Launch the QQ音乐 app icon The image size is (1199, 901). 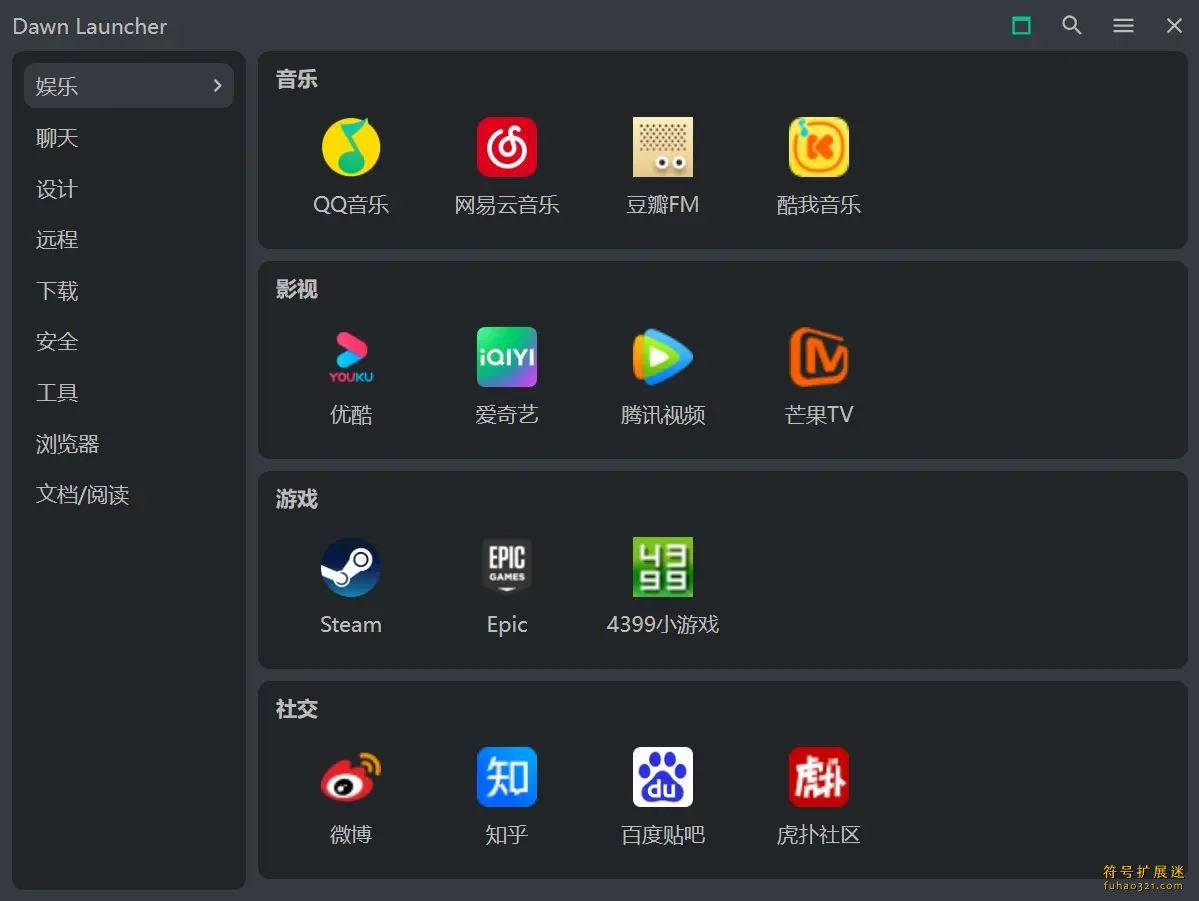coord(351,147)
